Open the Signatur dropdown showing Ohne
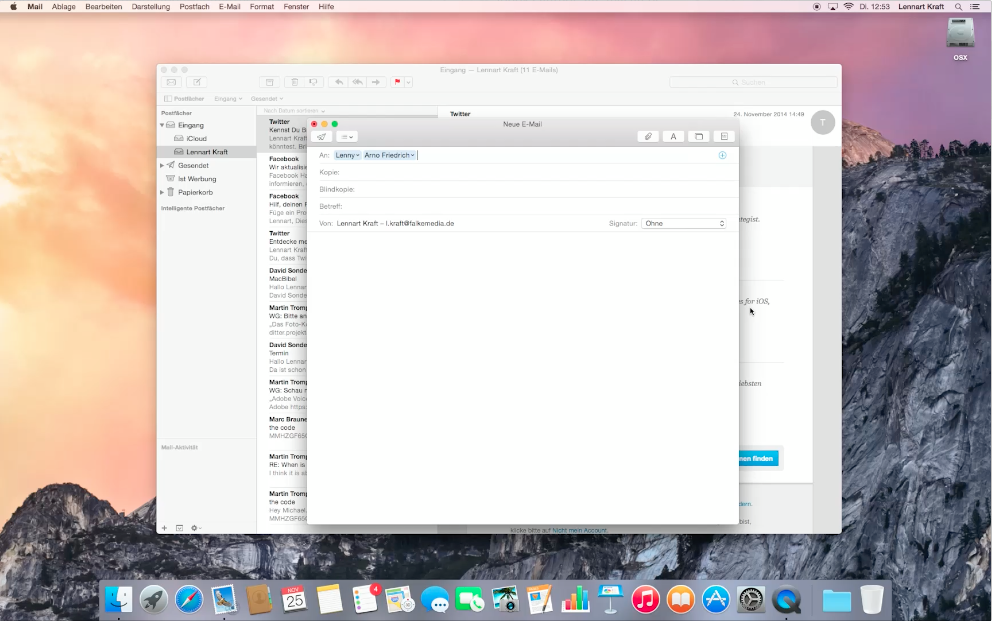 click(x=683, y=223)
